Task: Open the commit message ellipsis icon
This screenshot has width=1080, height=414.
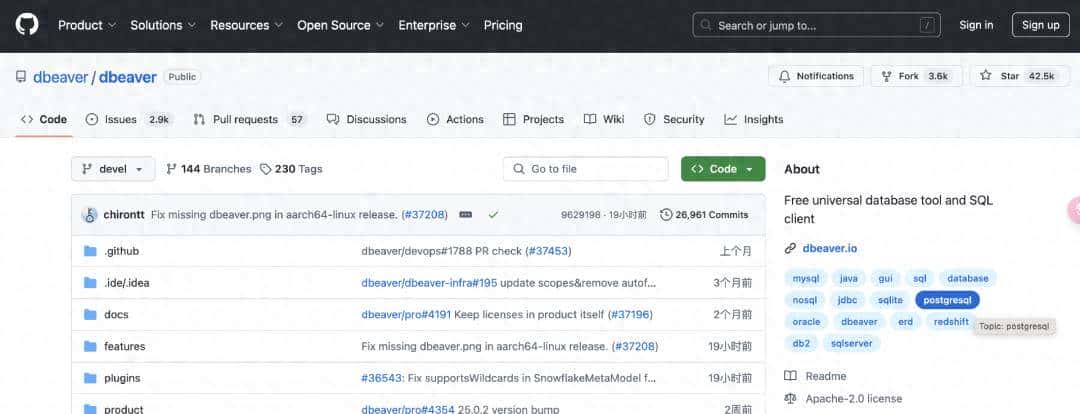Action: [x=466, y=214]
